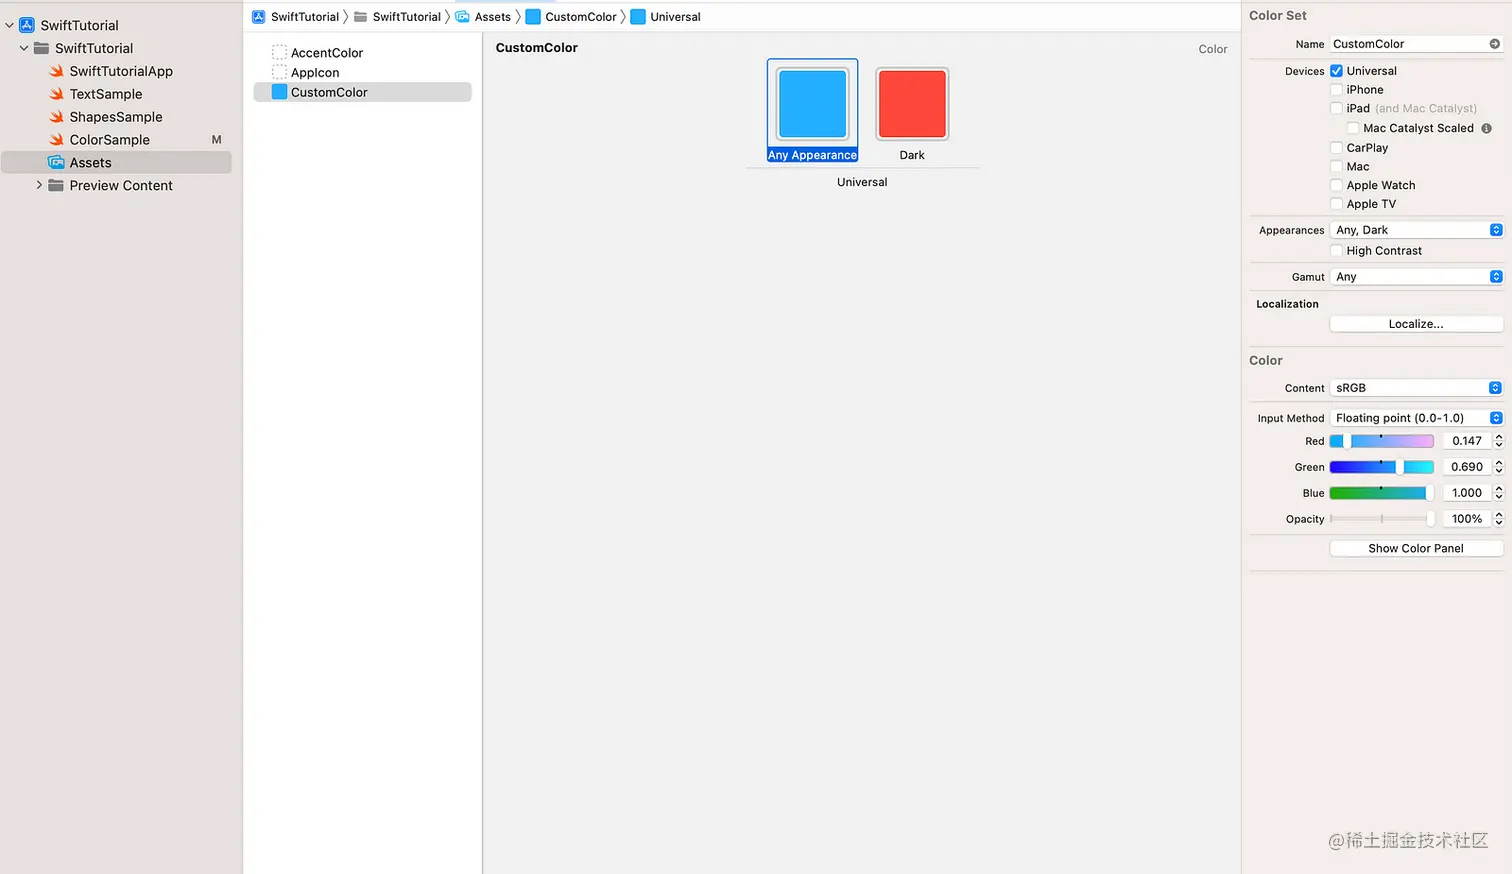
Task: Click the info icon beside Mac Catalyst Scaled
Action: click(1487, 128)
